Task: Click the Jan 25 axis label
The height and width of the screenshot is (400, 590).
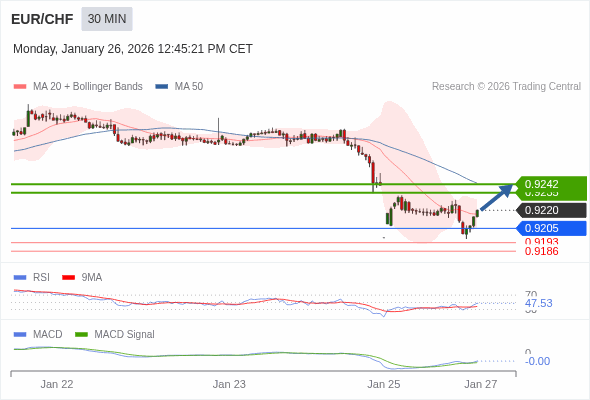Action: [x=384, y=384]
